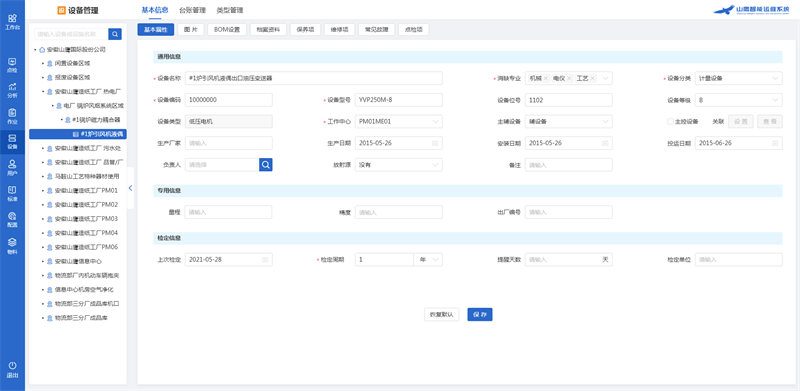Open the 用户 user sidebar icon
The height and width of the screenshot is (391, 800).
click(12, 167)
